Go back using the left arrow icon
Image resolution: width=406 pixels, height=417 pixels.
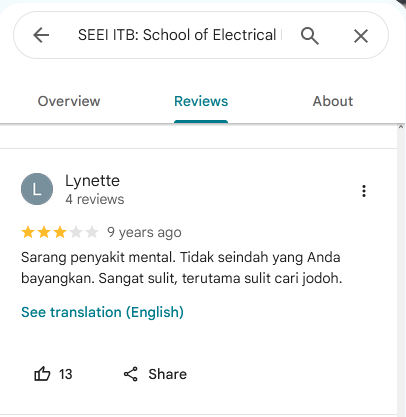click(x=41, y=35)
